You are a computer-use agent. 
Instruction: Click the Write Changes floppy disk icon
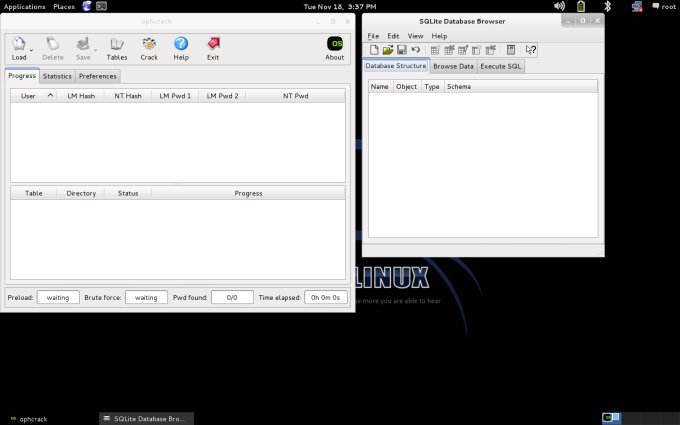pyautogui.click(x=402, y=50)
